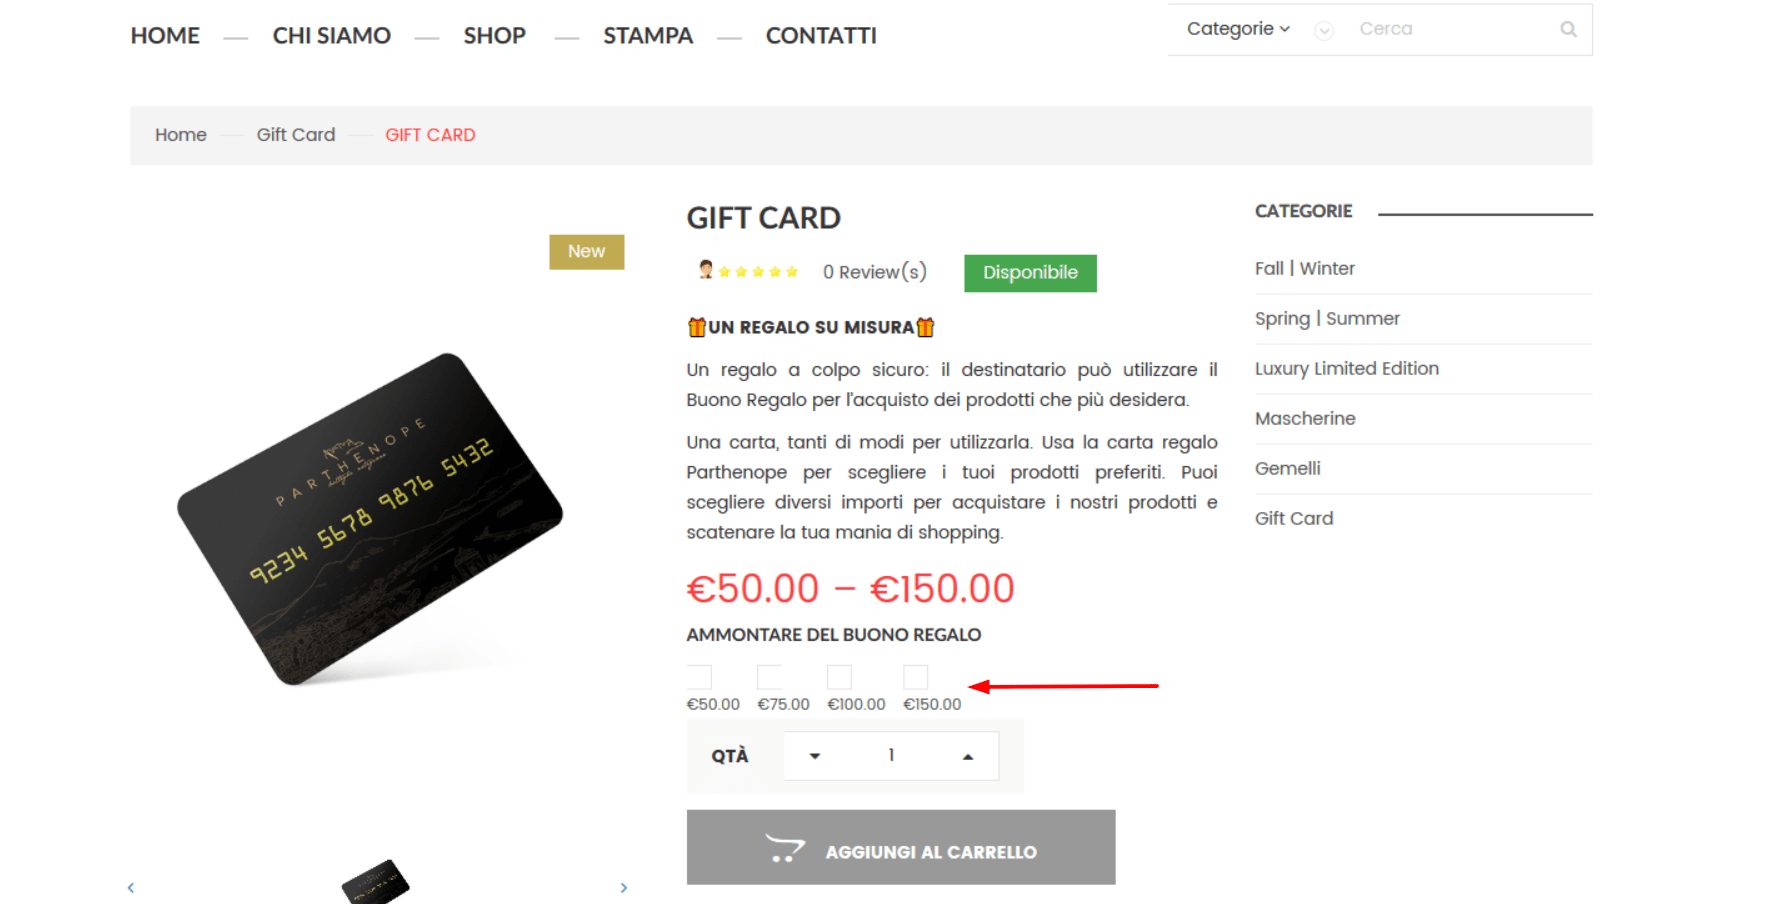Open the CONTATTI menu item
The height and width of the screenshot is (904, 1768).
pos(821,36)
